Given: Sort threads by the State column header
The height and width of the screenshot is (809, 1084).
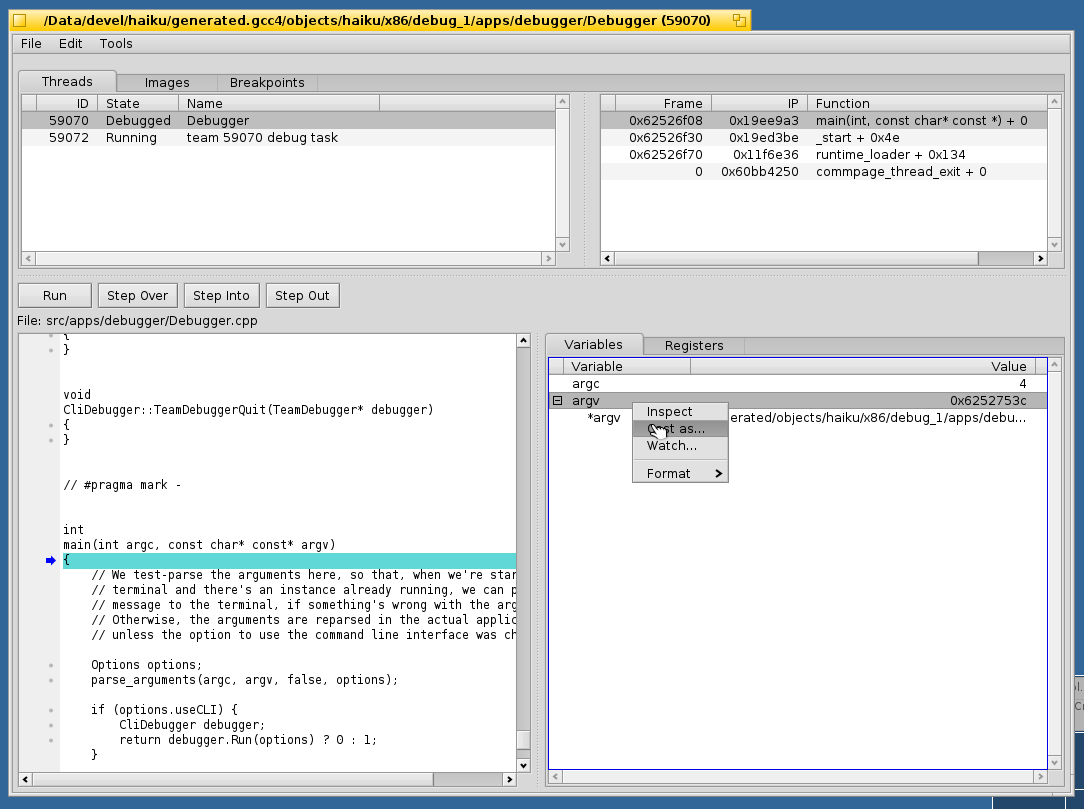Looking at the screenshot, I should click(x=138, y=104).
